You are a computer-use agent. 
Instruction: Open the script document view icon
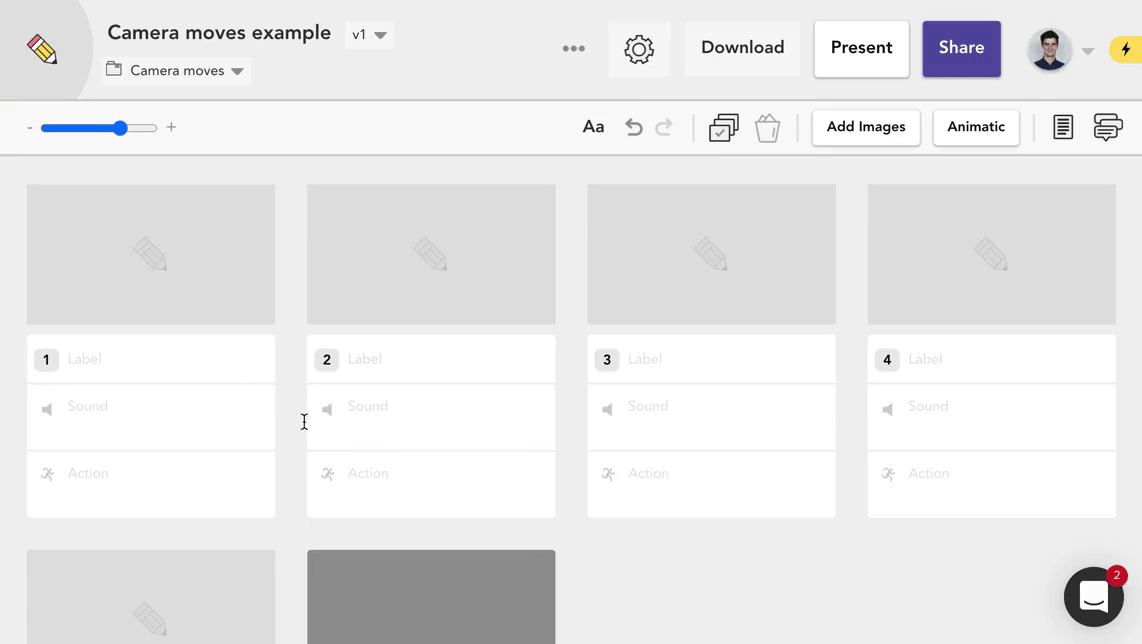coord(1063,127)
